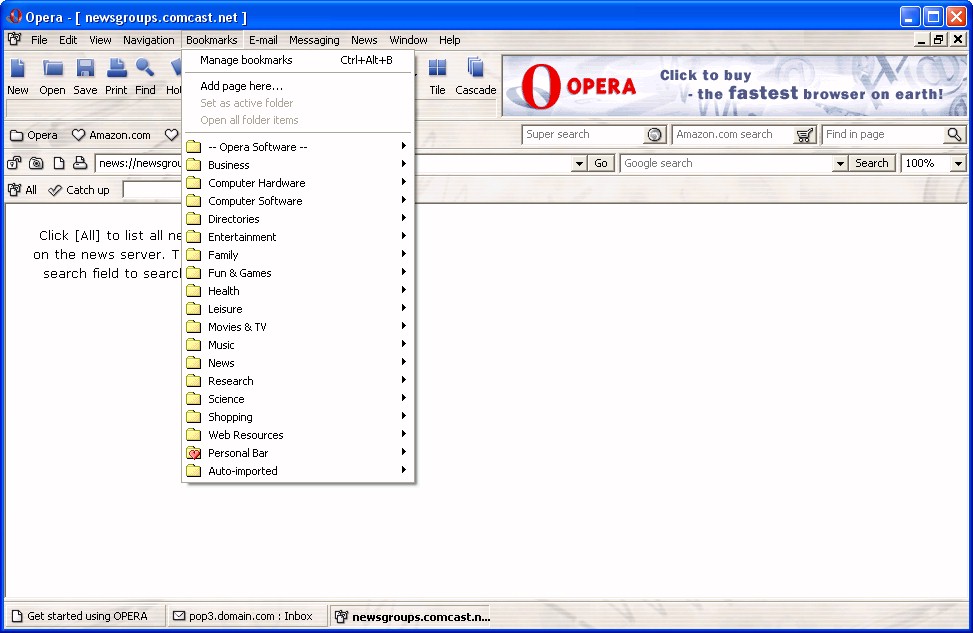Click the Save toolbar icon
This screenshot has width=973, height=633.
pos(85,69)
